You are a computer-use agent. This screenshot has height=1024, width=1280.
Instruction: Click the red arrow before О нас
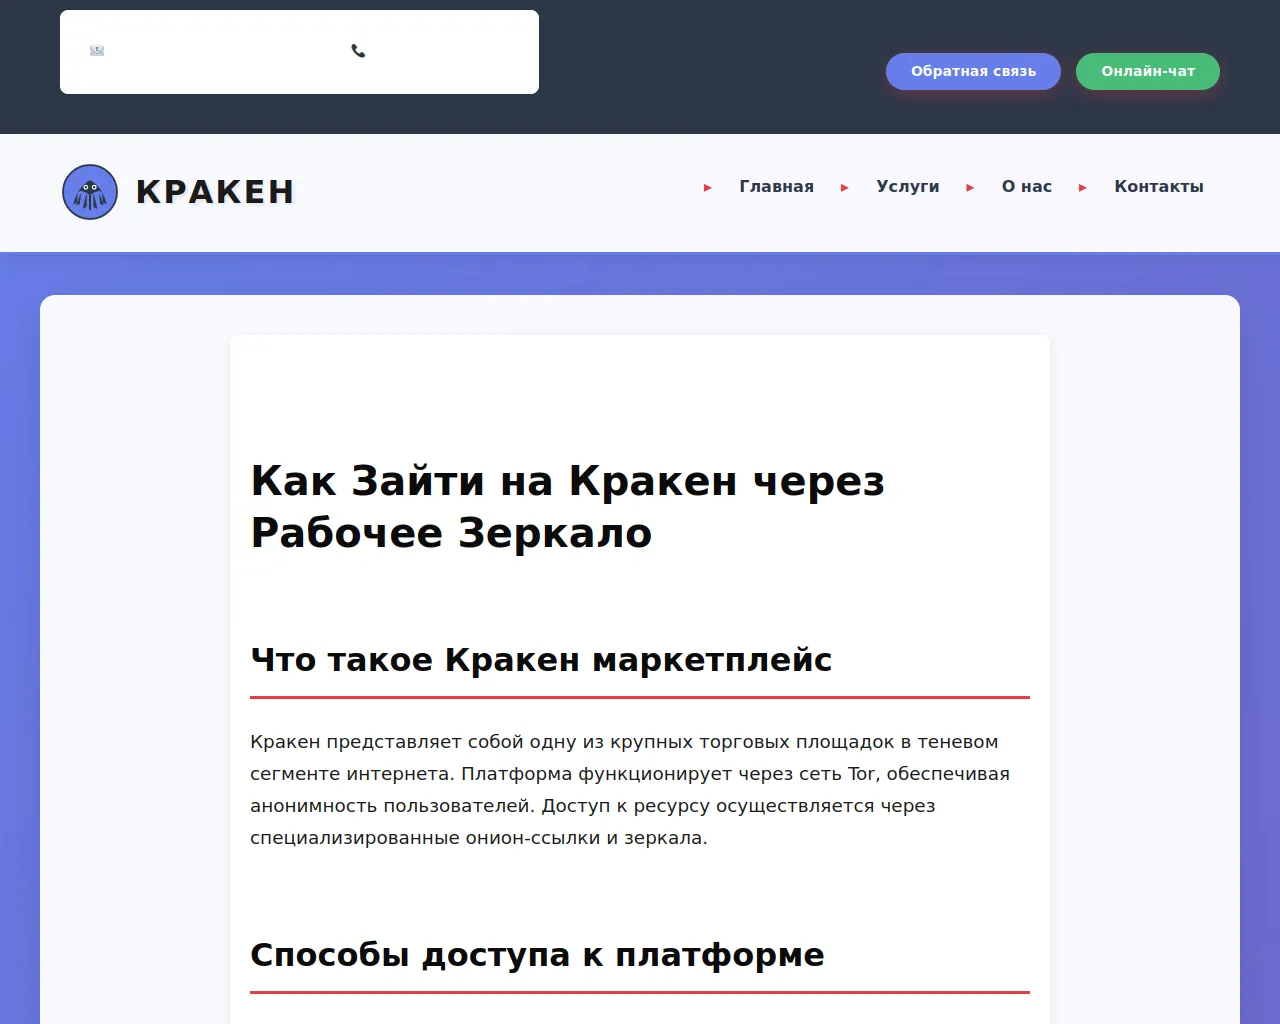coord(970,188)
